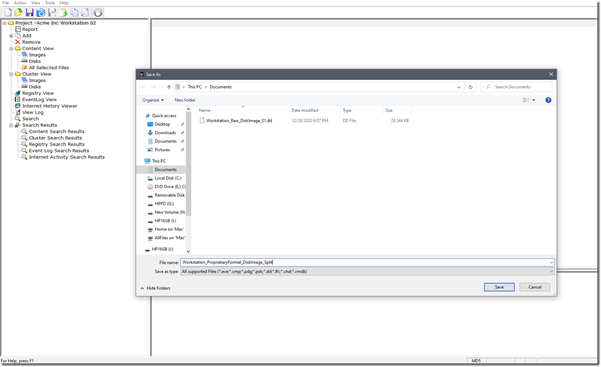Go up one folder level arrow
Image resolution: width=601 pixels, height=367 pixels.
tap(169, 87)
